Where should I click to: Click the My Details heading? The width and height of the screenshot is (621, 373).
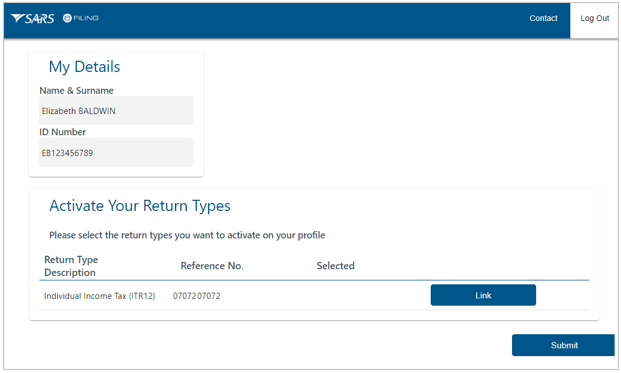84,67
